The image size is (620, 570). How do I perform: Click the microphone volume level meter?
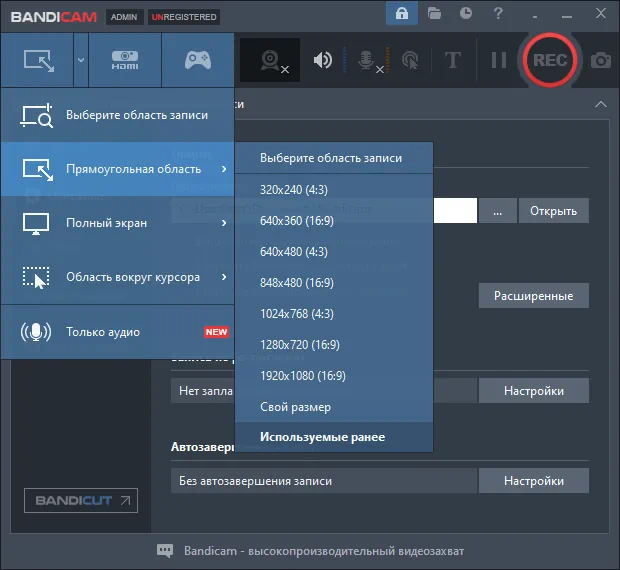point(387,60)
